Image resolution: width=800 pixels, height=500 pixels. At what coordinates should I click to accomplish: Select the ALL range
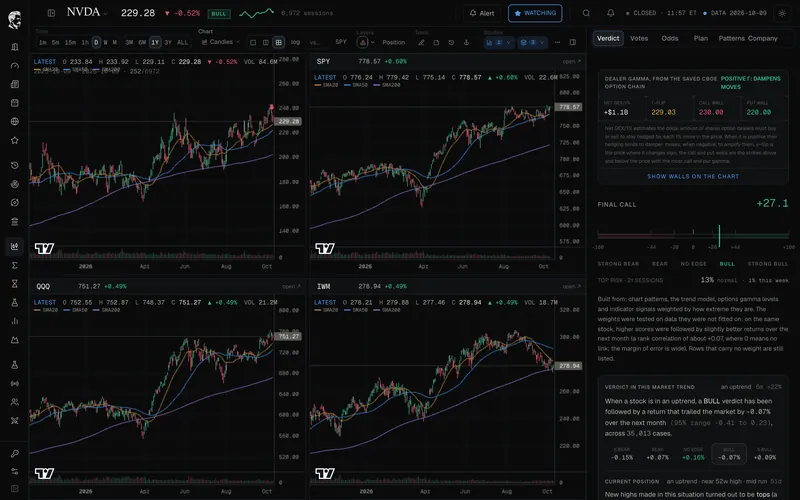(x=182, y=42)
